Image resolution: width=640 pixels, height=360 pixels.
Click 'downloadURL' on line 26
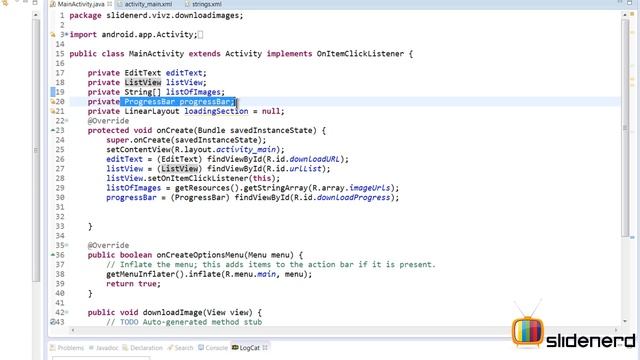coord(314,159)
